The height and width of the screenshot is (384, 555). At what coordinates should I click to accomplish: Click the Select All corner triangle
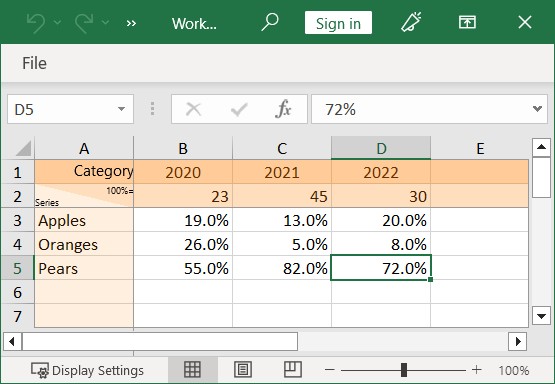(x=23, y=148)
